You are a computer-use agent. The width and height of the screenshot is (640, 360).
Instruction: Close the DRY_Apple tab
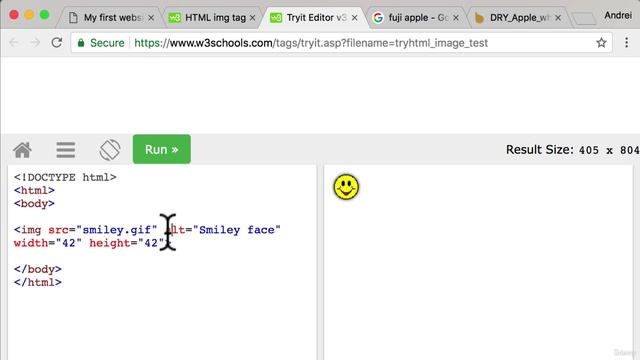(x=558, y=18)
